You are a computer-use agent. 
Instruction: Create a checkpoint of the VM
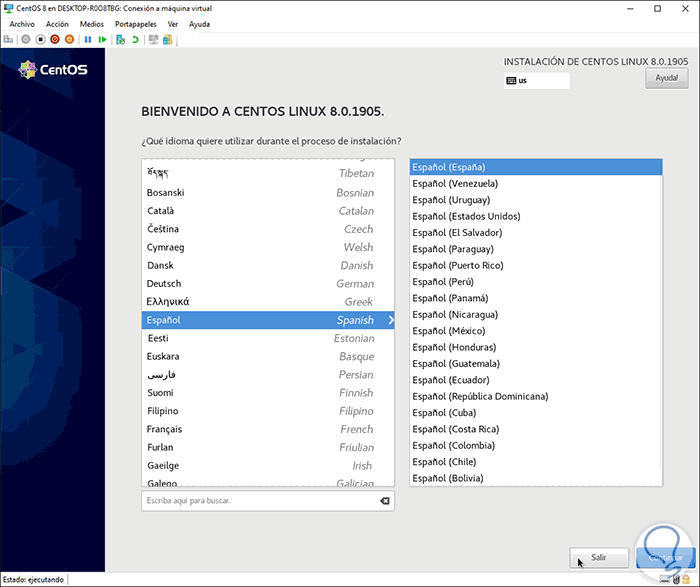point(120,40)
